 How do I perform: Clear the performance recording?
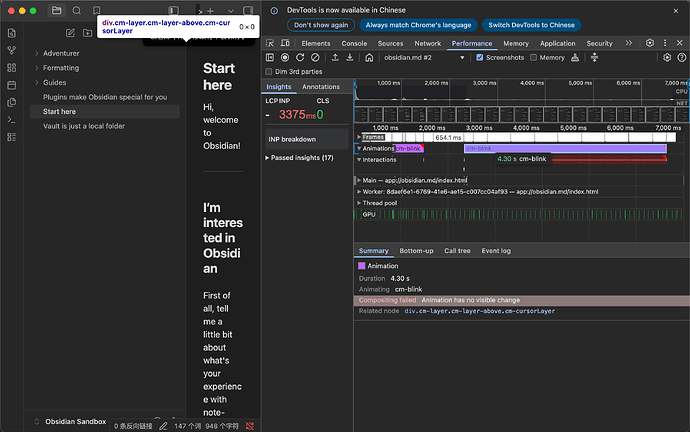point(315,58)
